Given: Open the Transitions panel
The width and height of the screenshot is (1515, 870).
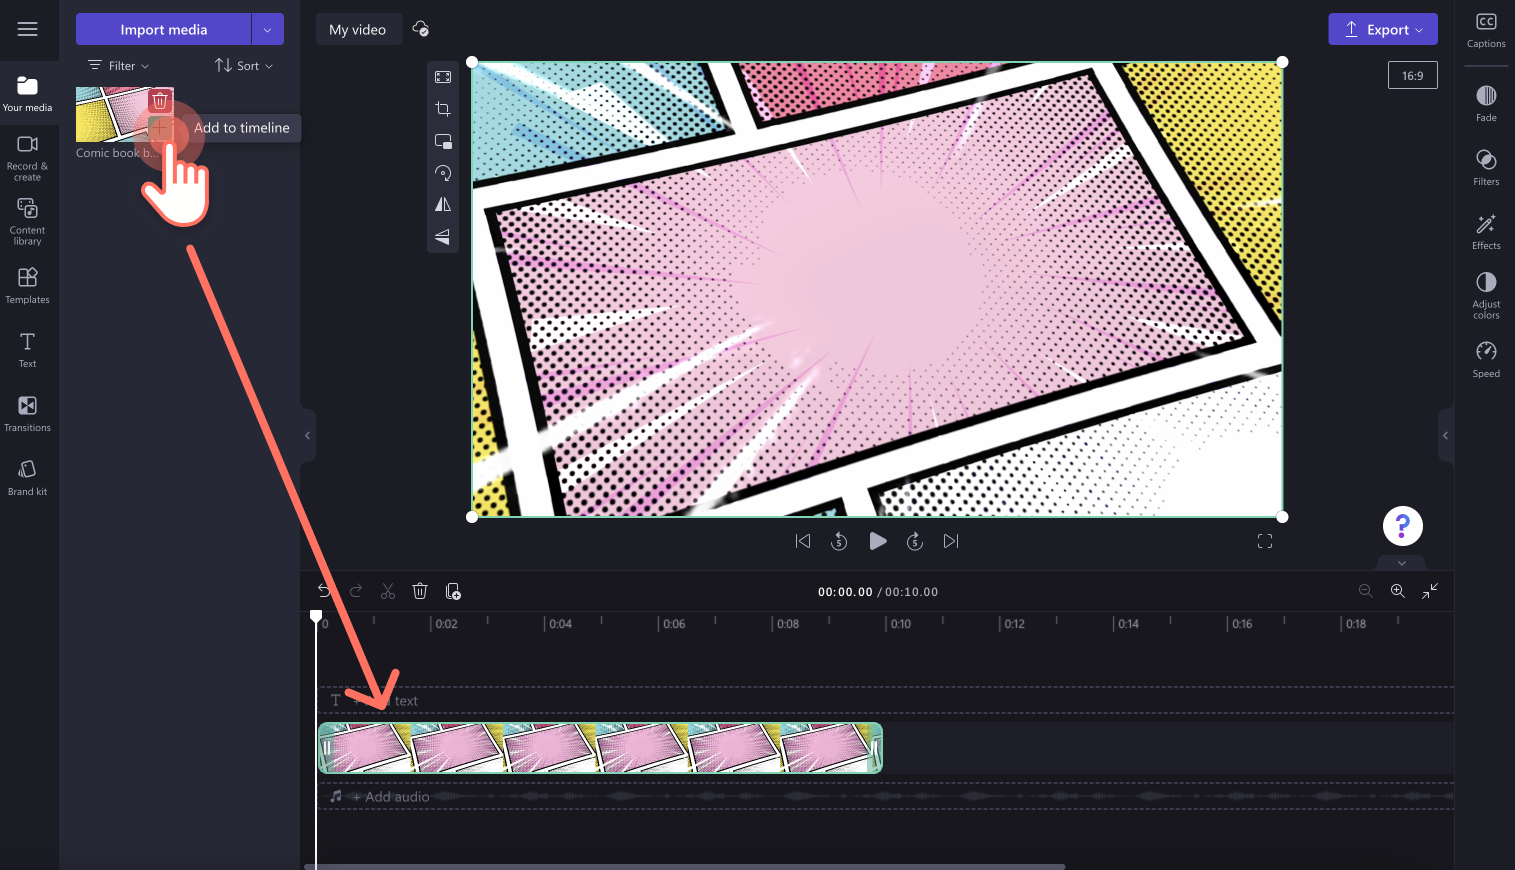Looking at the screenshot, I should 27,413.
